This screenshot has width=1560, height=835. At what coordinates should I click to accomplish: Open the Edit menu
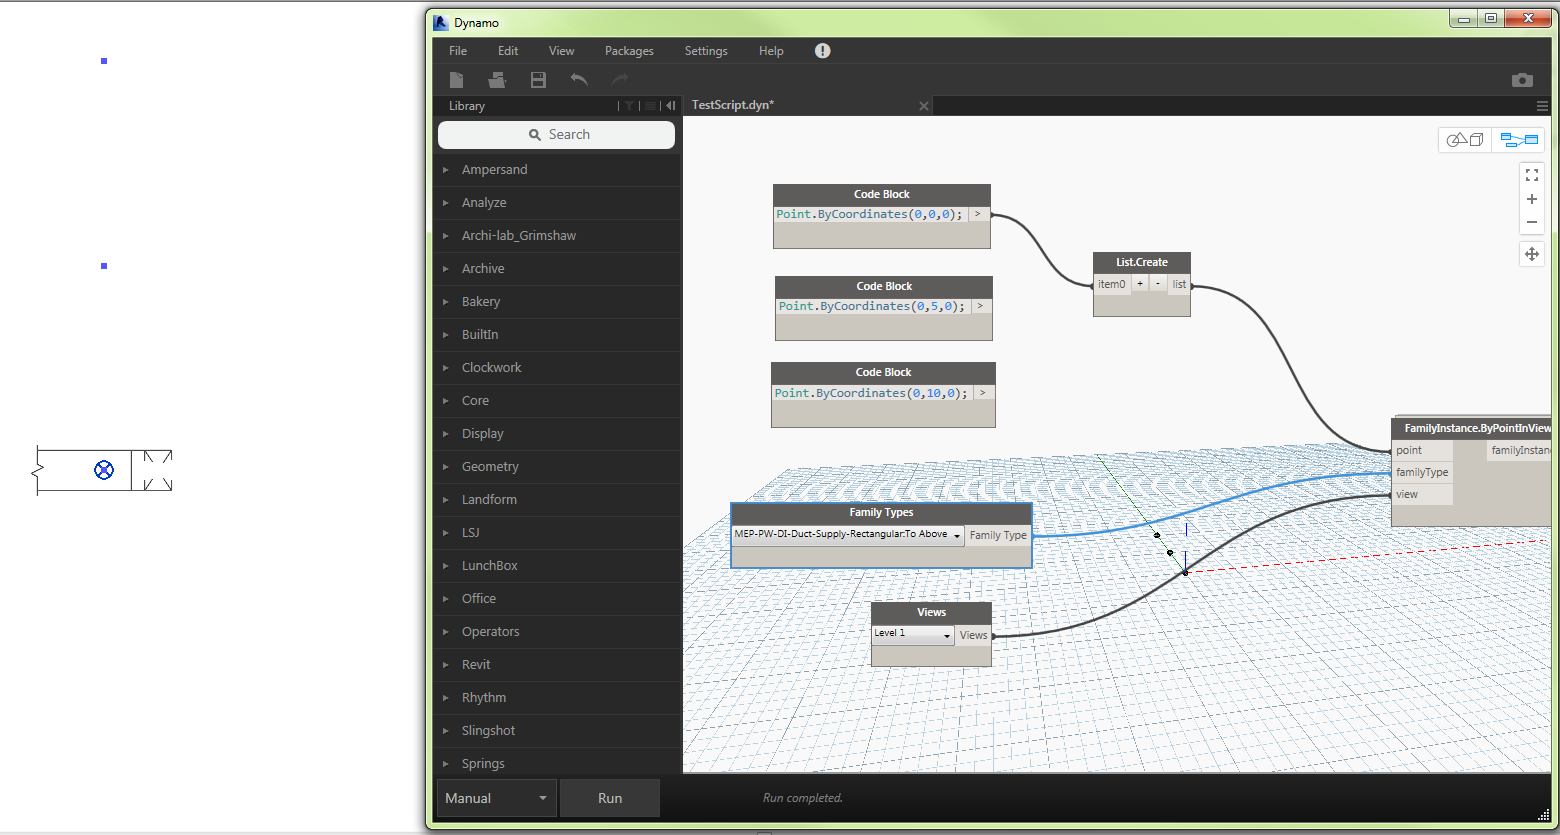coord(508,51)
